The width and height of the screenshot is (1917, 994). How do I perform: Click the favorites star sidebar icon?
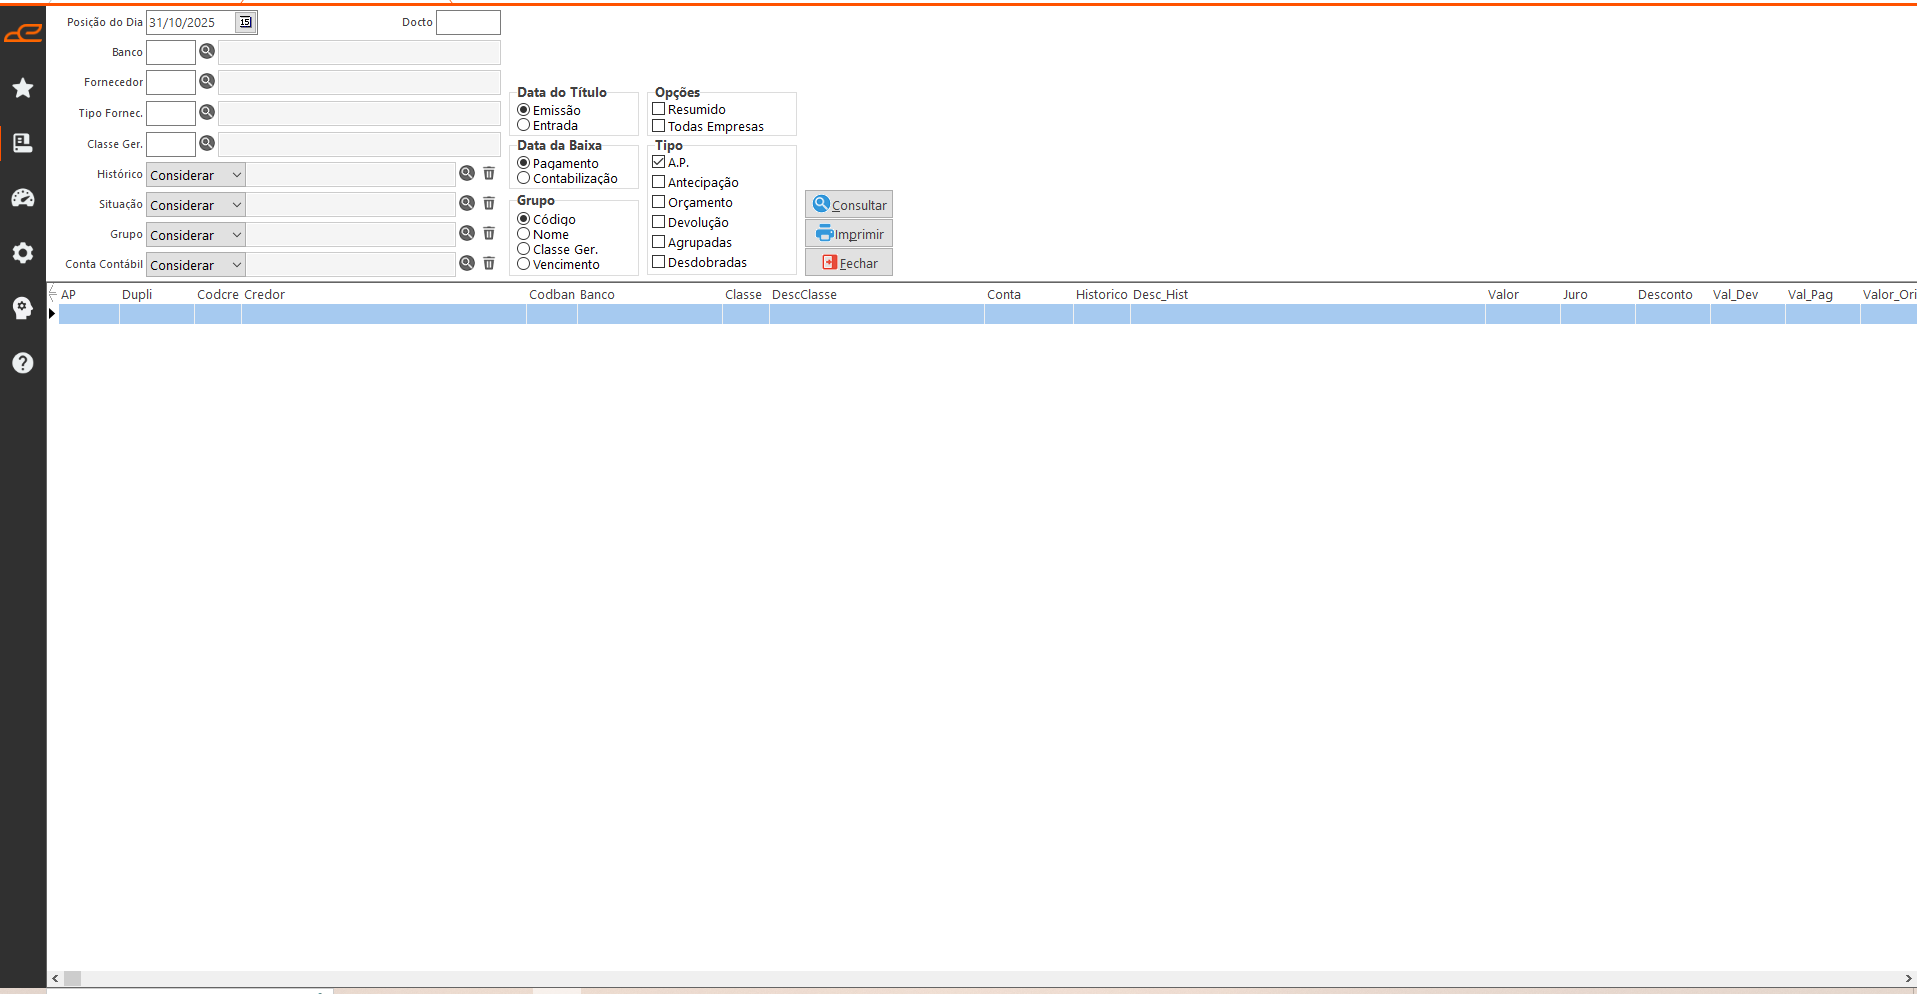pyautogui.click(x=23, y=88)
